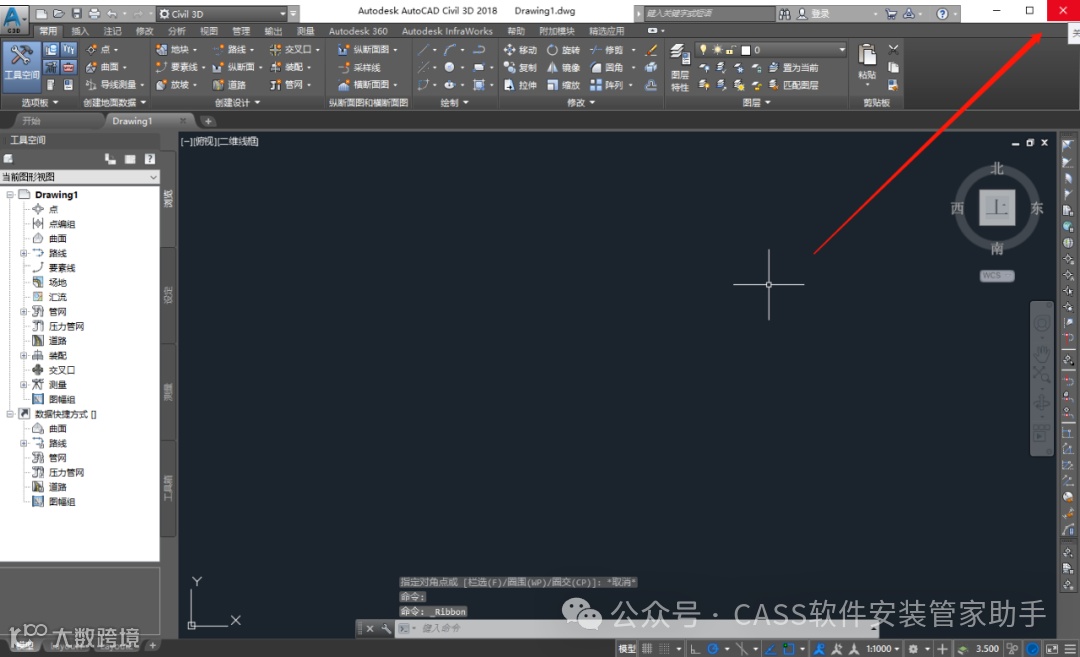1080x657 pixels.
Task: Open the 1:1000 annotation scale dropdown
Action: tap(882, 649)
